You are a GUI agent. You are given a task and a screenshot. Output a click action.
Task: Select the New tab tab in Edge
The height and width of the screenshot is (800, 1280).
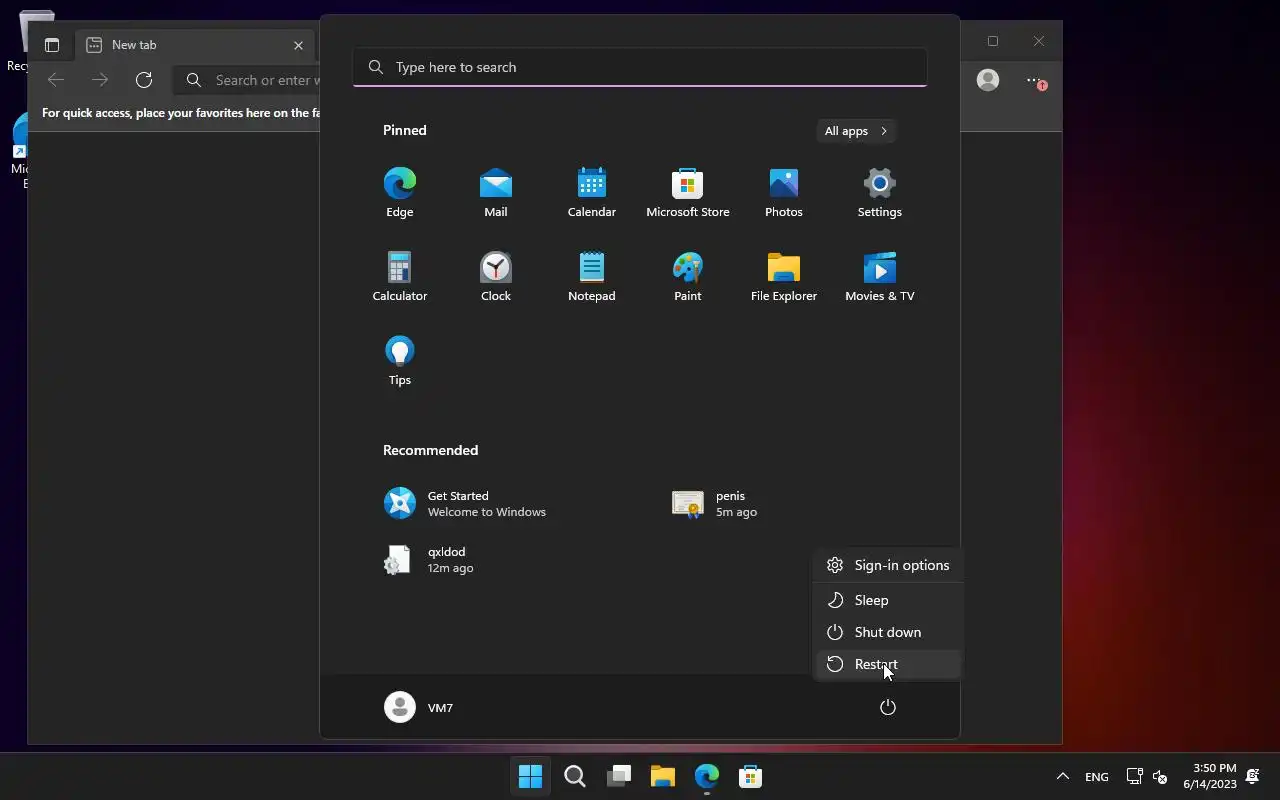(195, 45)
